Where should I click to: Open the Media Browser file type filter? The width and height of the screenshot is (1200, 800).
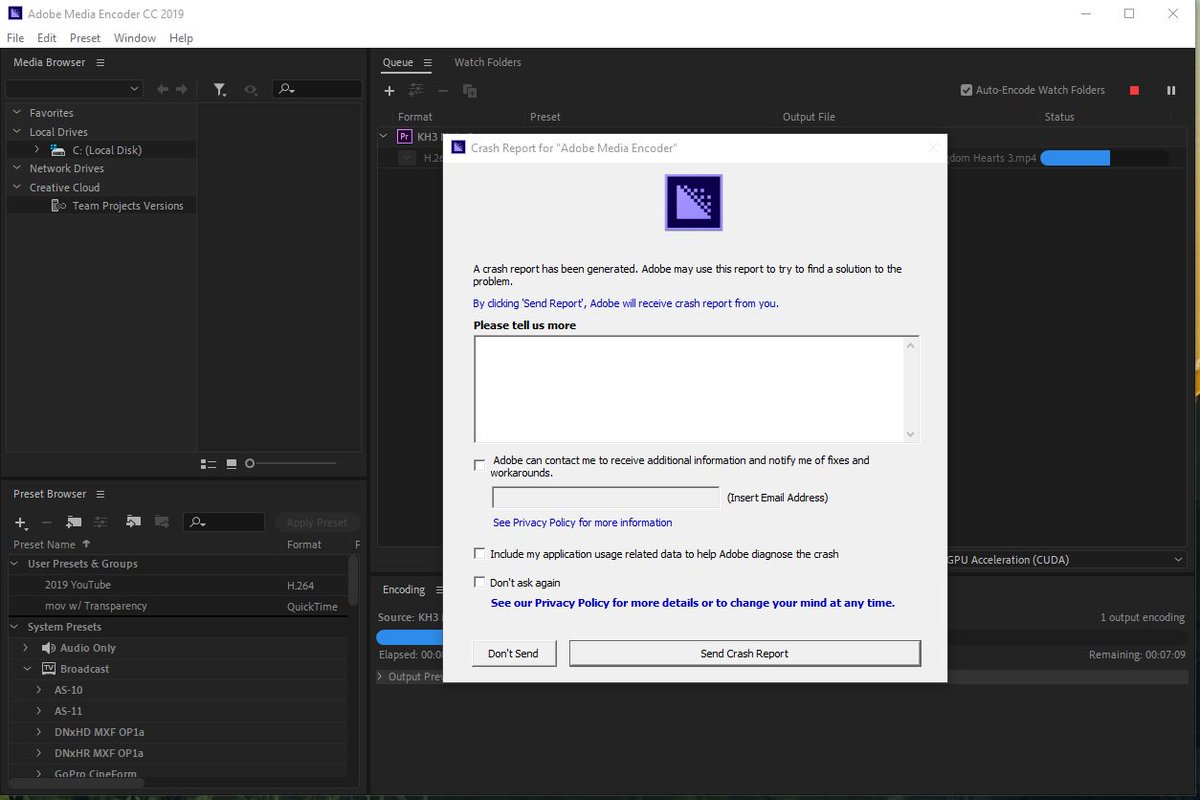coord(220,90)
